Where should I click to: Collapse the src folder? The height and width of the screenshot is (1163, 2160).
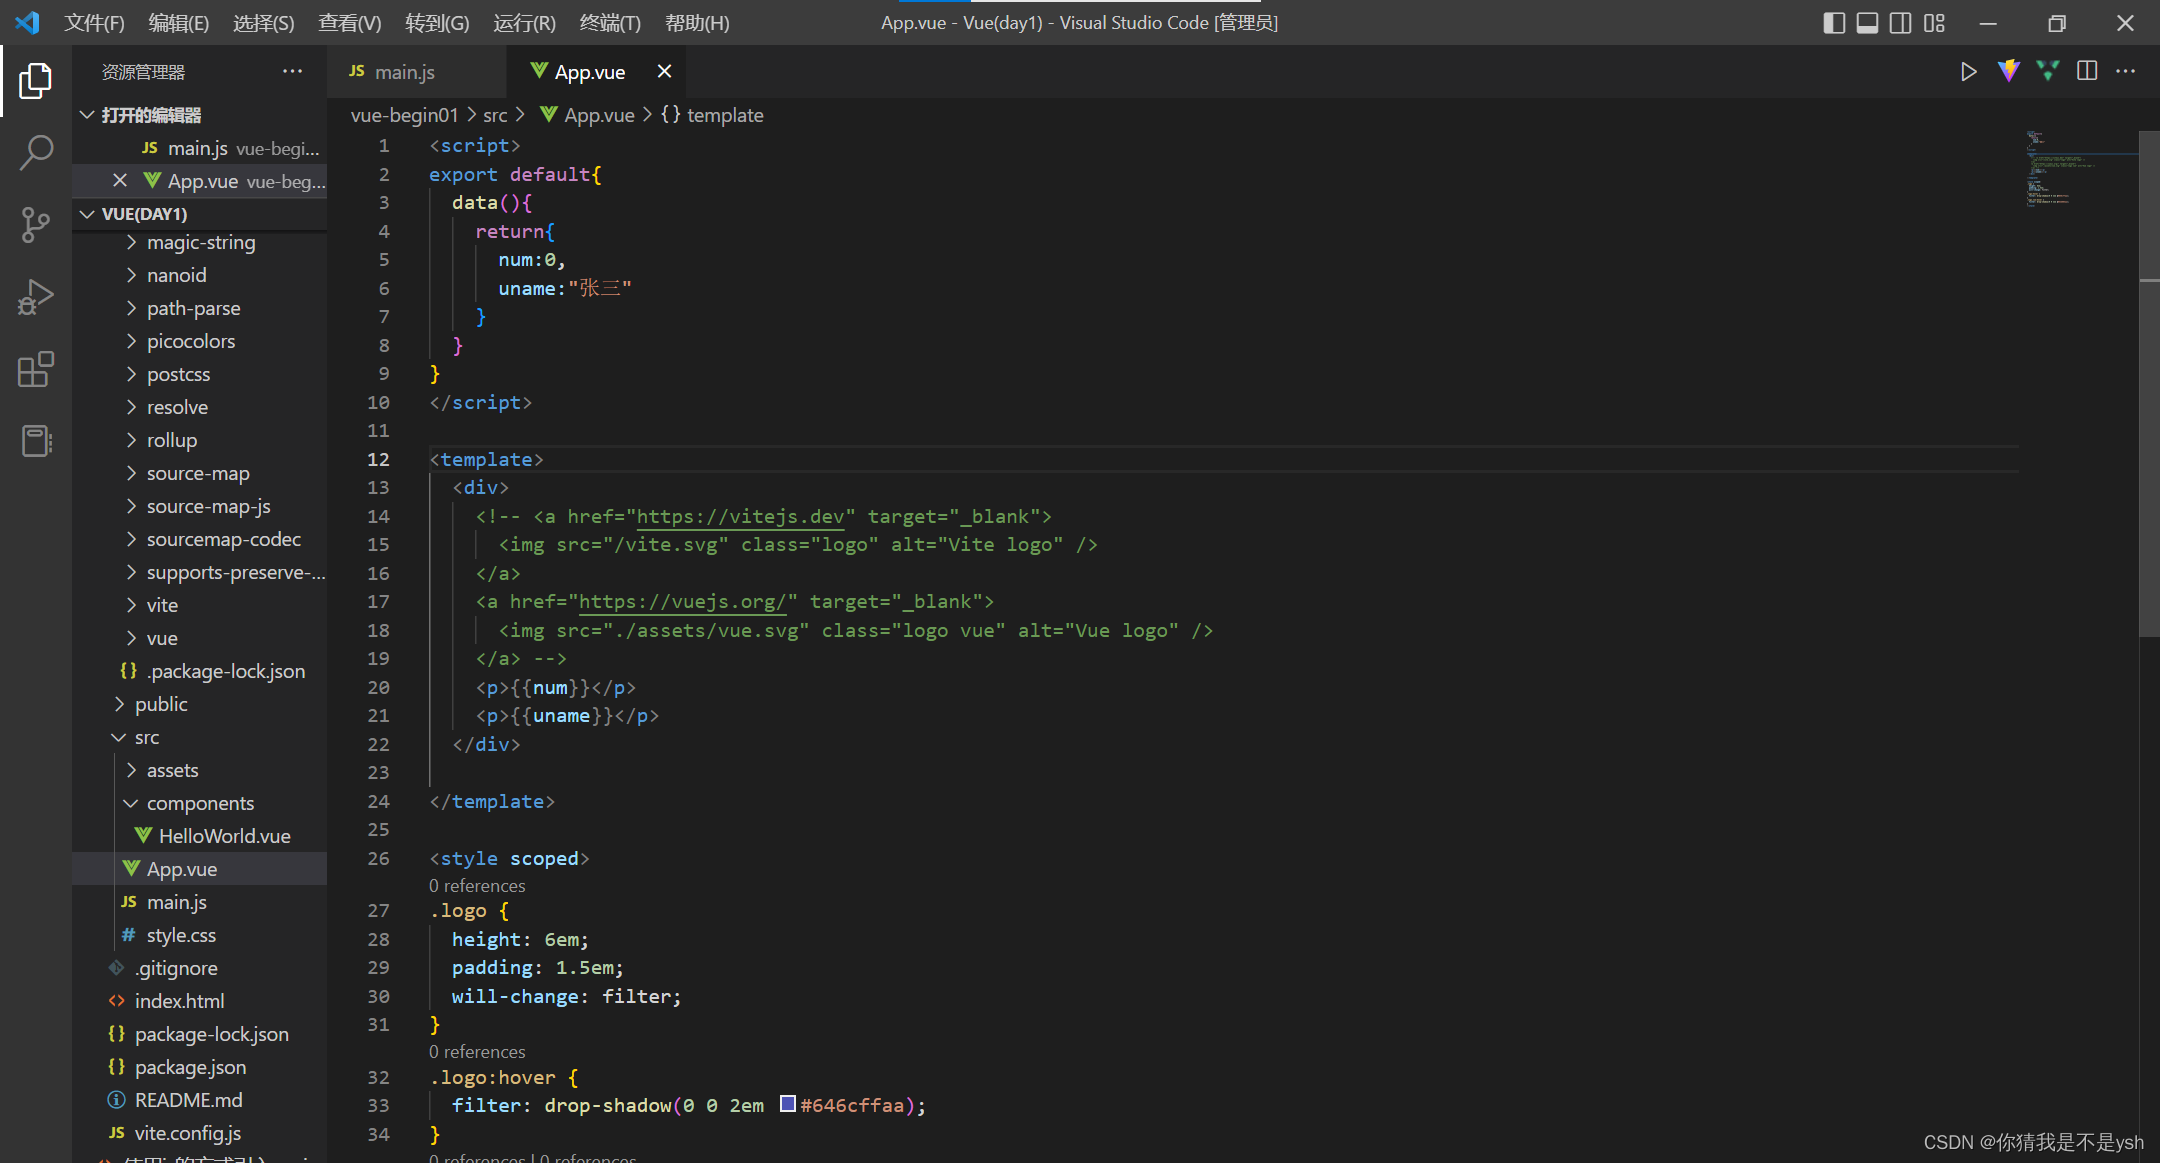point(146,737)
